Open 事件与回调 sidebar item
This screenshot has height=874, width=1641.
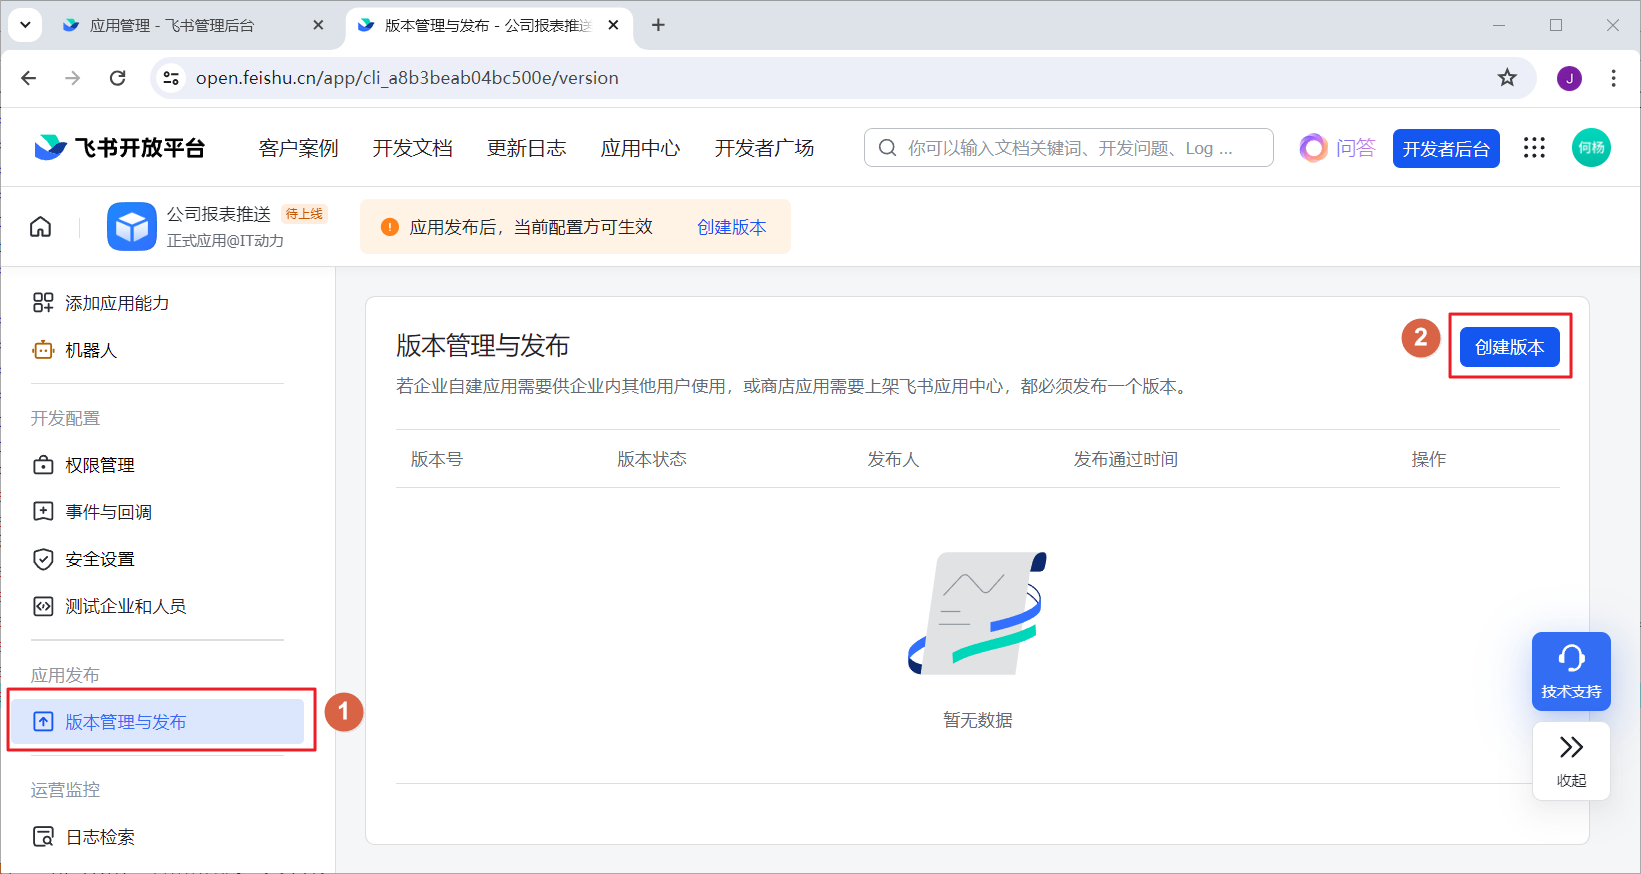[108, 512]
